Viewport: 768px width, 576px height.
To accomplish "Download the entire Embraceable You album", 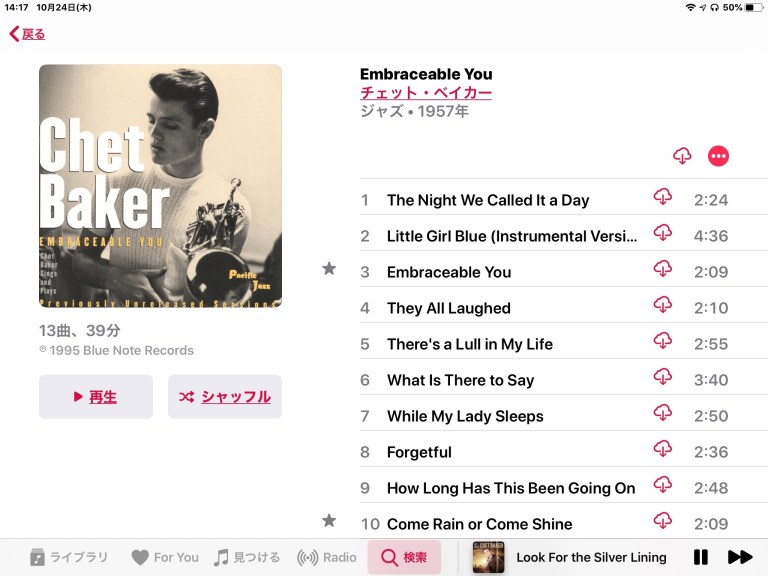I will [x=682, y=156].
